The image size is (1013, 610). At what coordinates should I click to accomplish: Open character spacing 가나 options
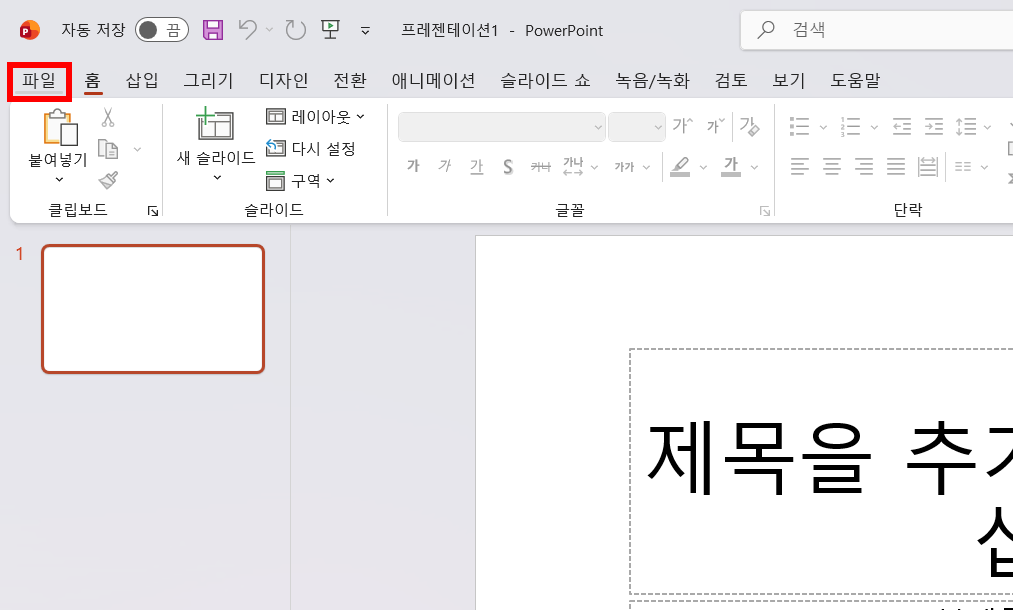[x=580, y=167]
